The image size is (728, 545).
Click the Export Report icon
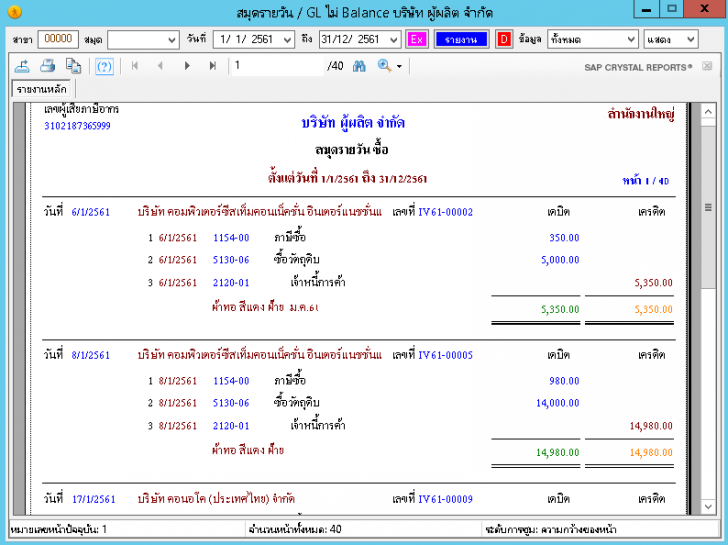click(x=22, y=66)
